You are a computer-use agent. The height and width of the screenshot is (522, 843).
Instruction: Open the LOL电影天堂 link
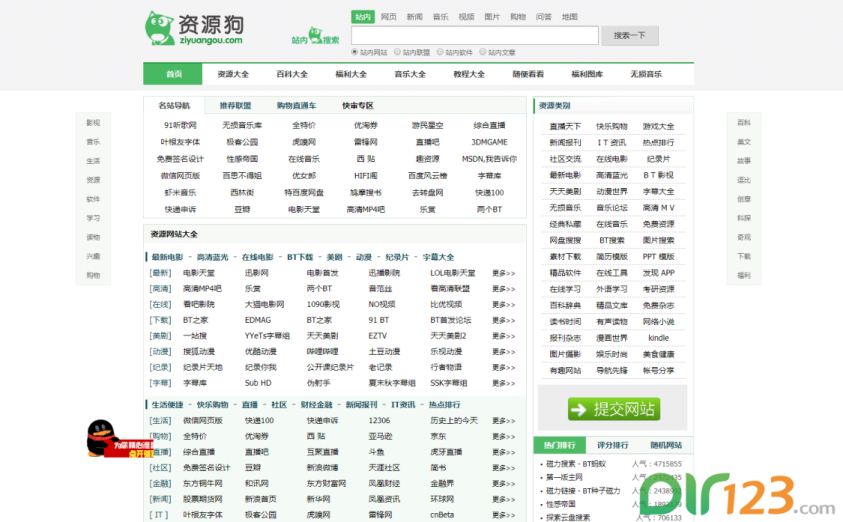tap(453, 273)
